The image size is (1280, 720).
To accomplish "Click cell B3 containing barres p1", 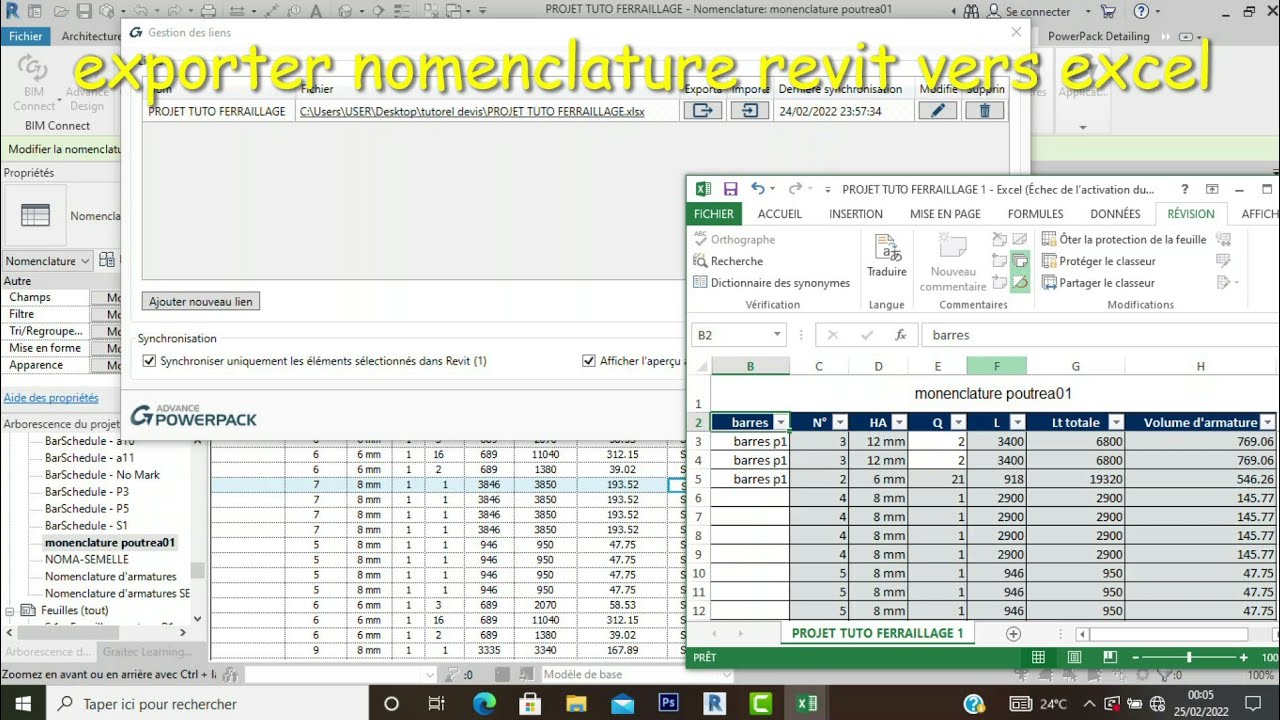I will pyautogui.click(x=750, y=441).
